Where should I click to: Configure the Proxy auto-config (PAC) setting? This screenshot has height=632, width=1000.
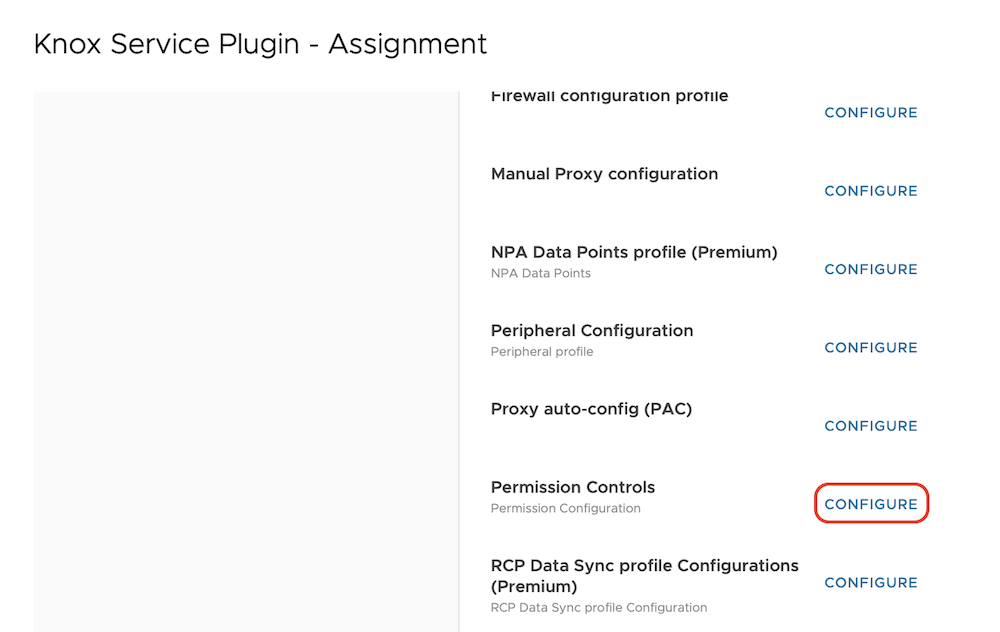pos(870,426)
